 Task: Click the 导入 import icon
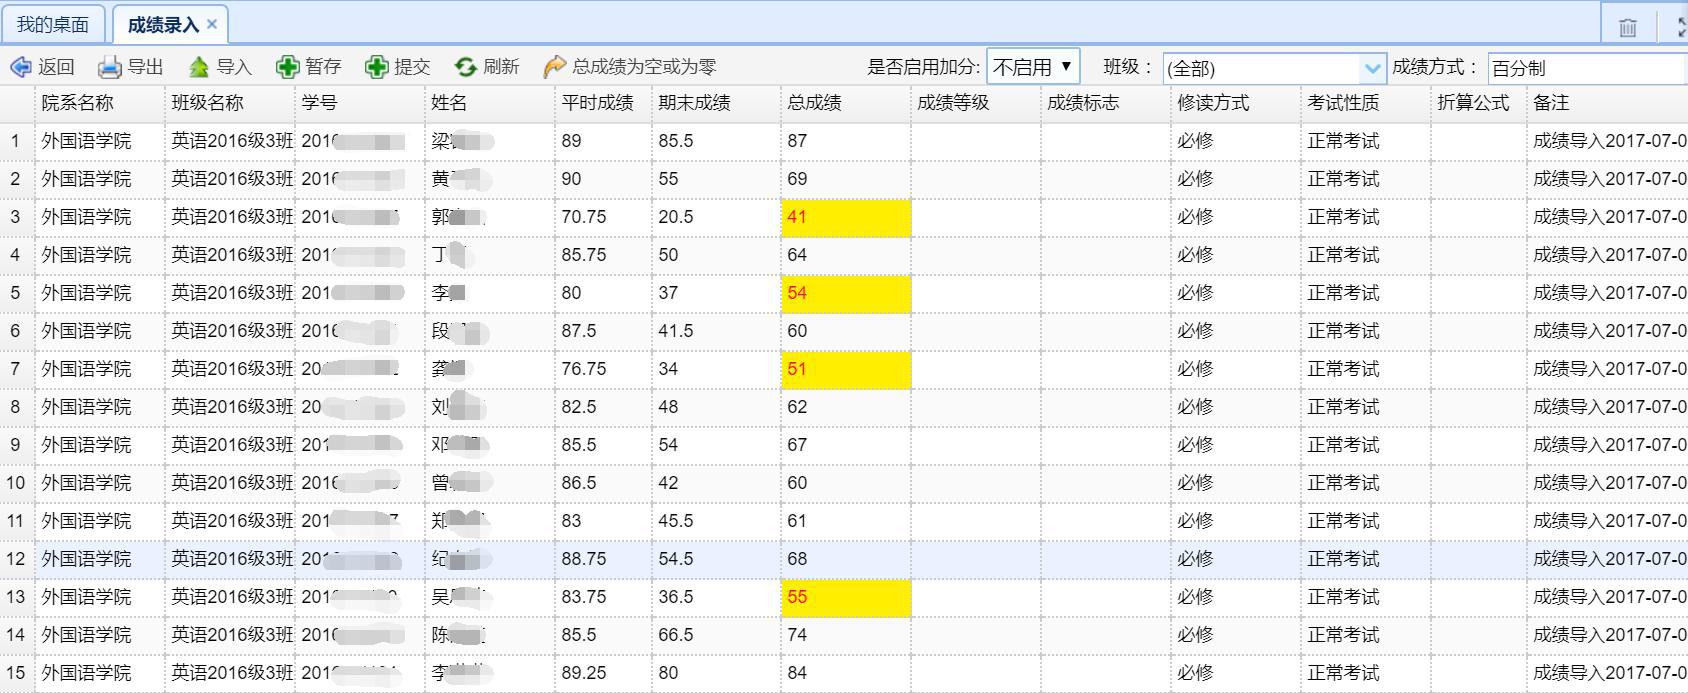pyautogui.click(x=199, y=67)
